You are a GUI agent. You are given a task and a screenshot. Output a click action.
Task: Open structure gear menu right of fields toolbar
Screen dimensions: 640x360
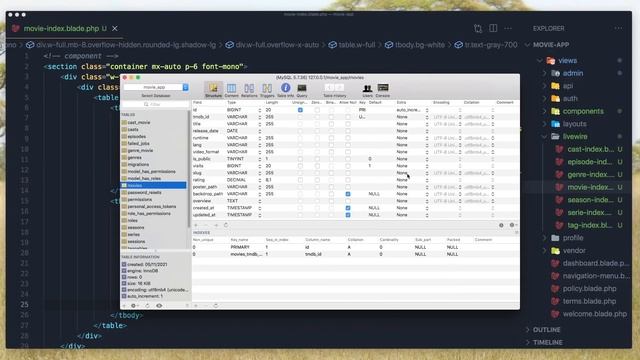tap(513, 225)
